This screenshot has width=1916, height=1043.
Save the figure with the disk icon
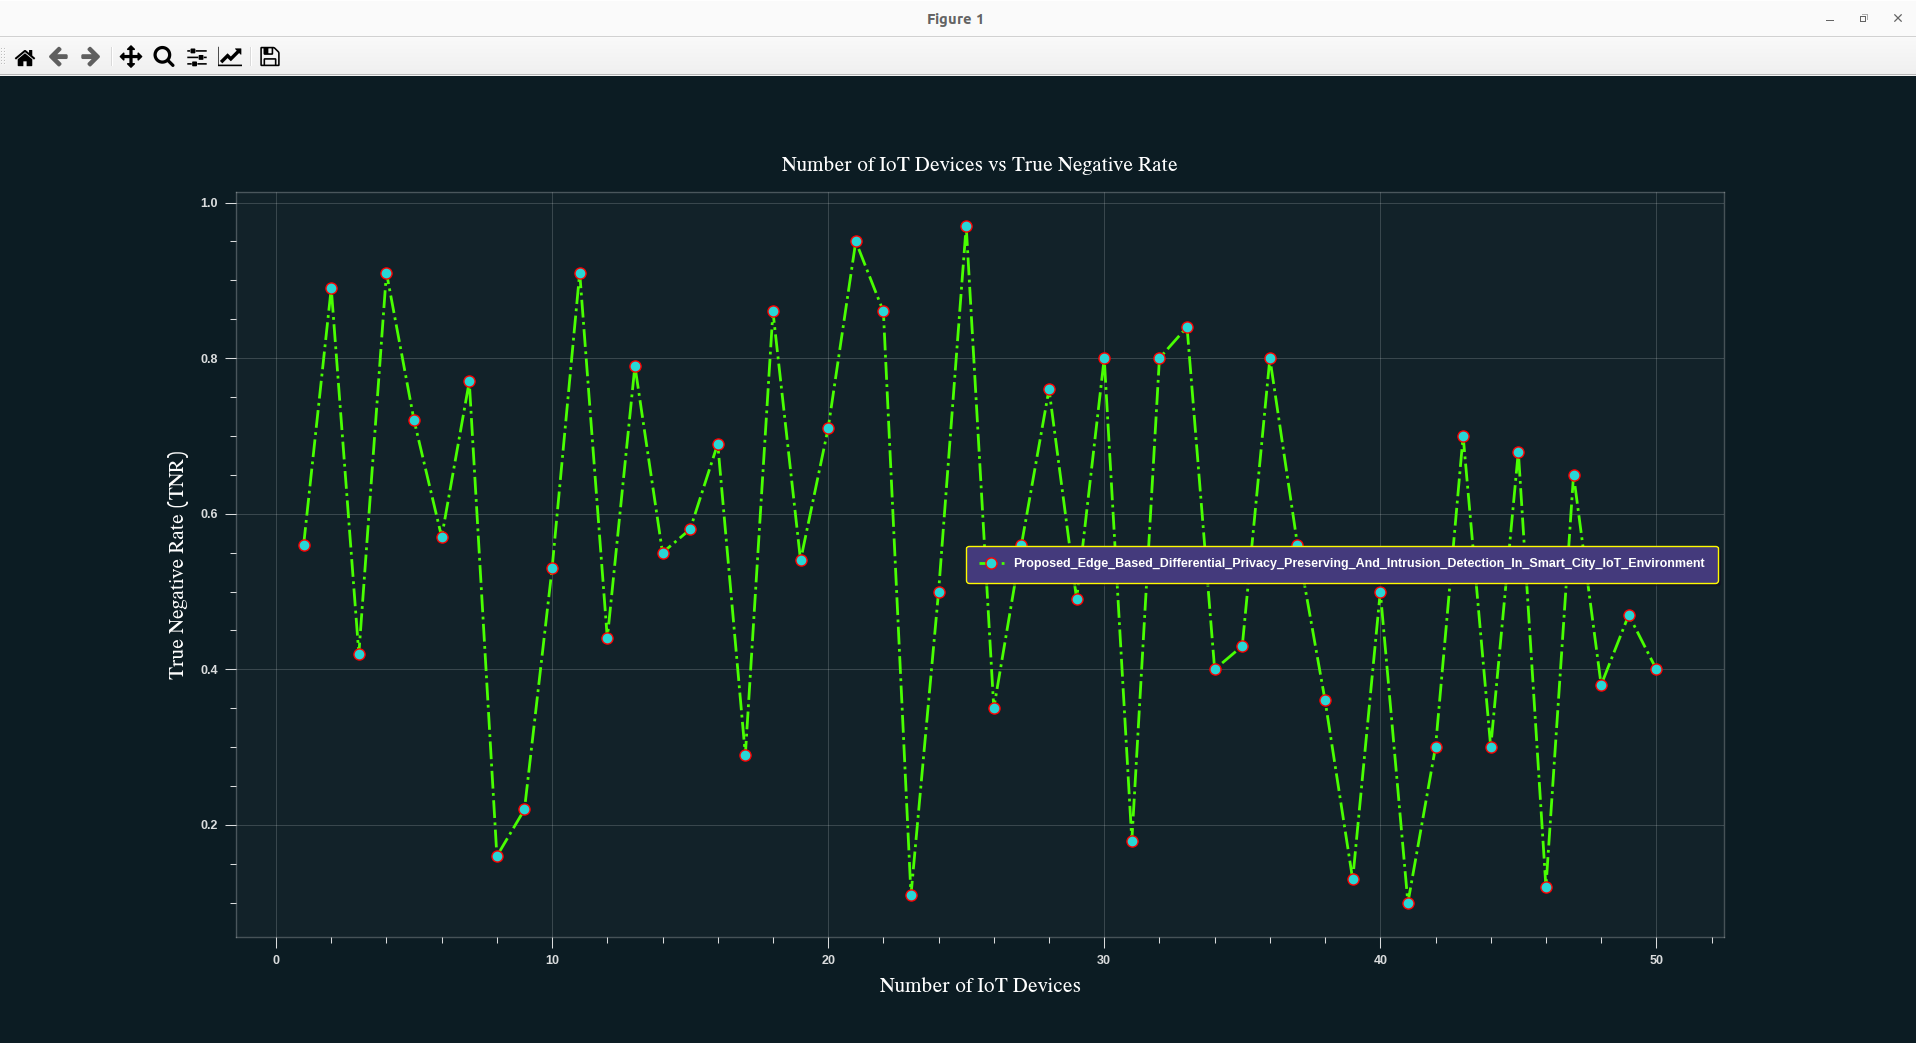coord(269,57)
